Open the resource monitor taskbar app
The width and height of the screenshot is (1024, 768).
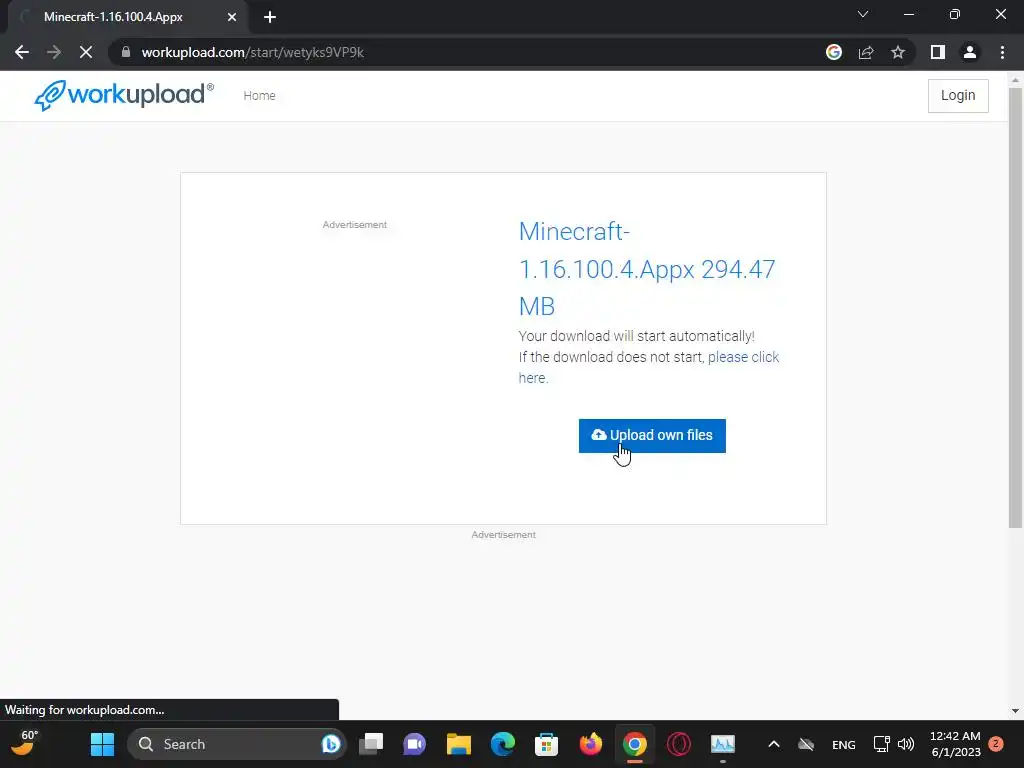pos(722,744)
